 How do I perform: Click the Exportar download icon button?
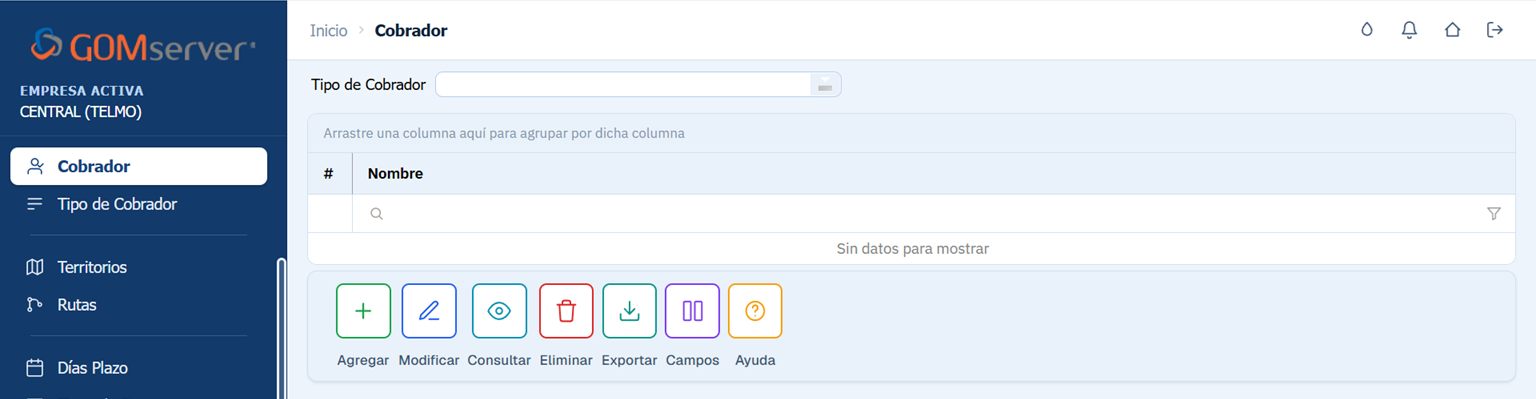tap(629, 311)
